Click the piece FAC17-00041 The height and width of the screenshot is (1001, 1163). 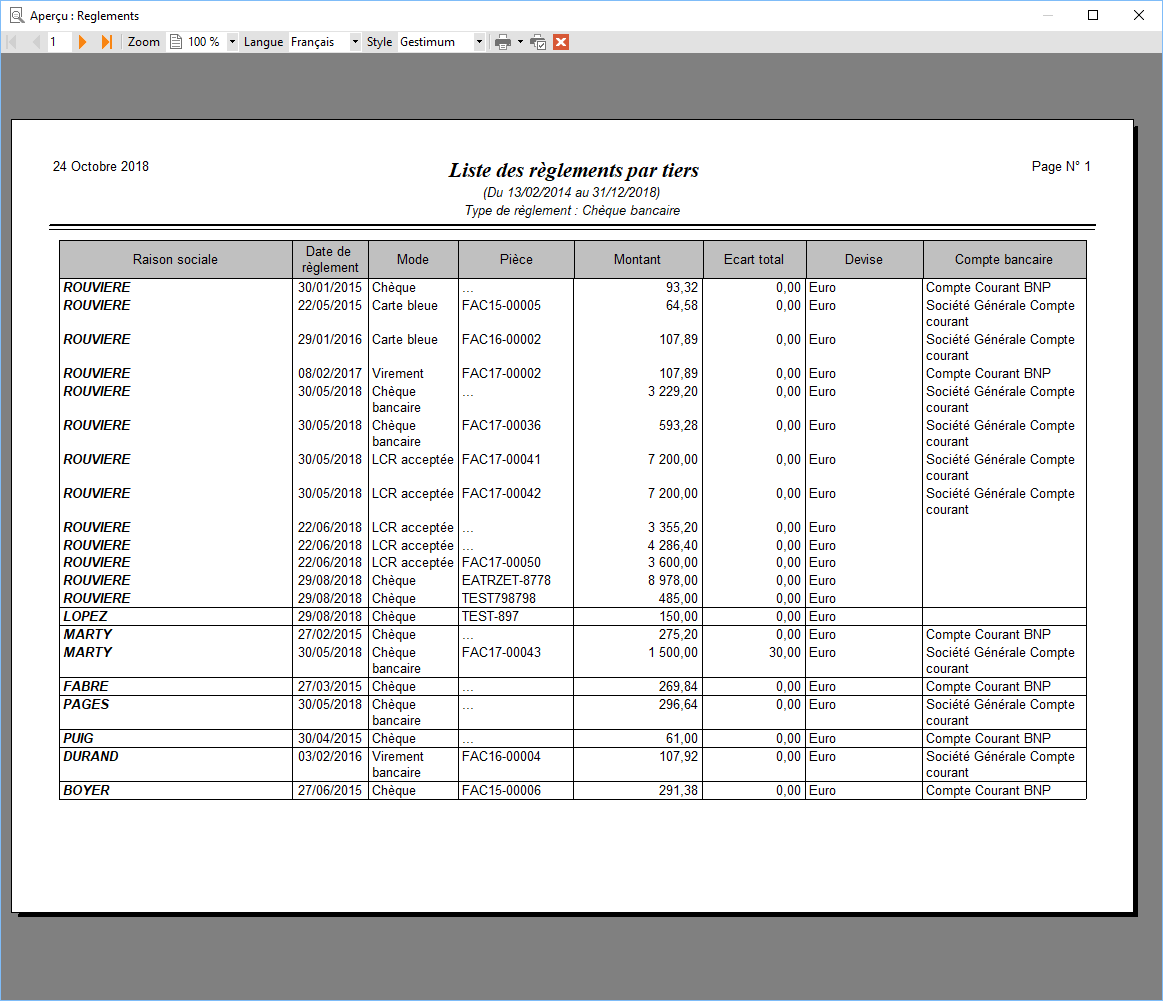coord(501,460)
